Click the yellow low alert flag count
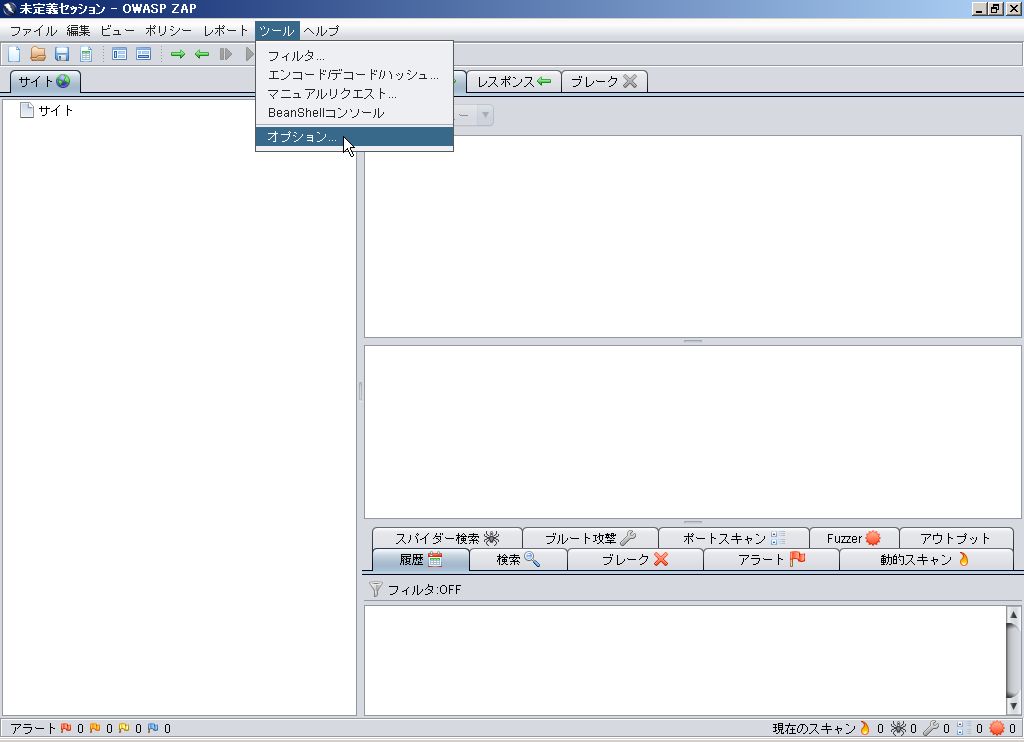This screenshot has height=742, width=1024. pyautogui.click(x=130, y=728)
